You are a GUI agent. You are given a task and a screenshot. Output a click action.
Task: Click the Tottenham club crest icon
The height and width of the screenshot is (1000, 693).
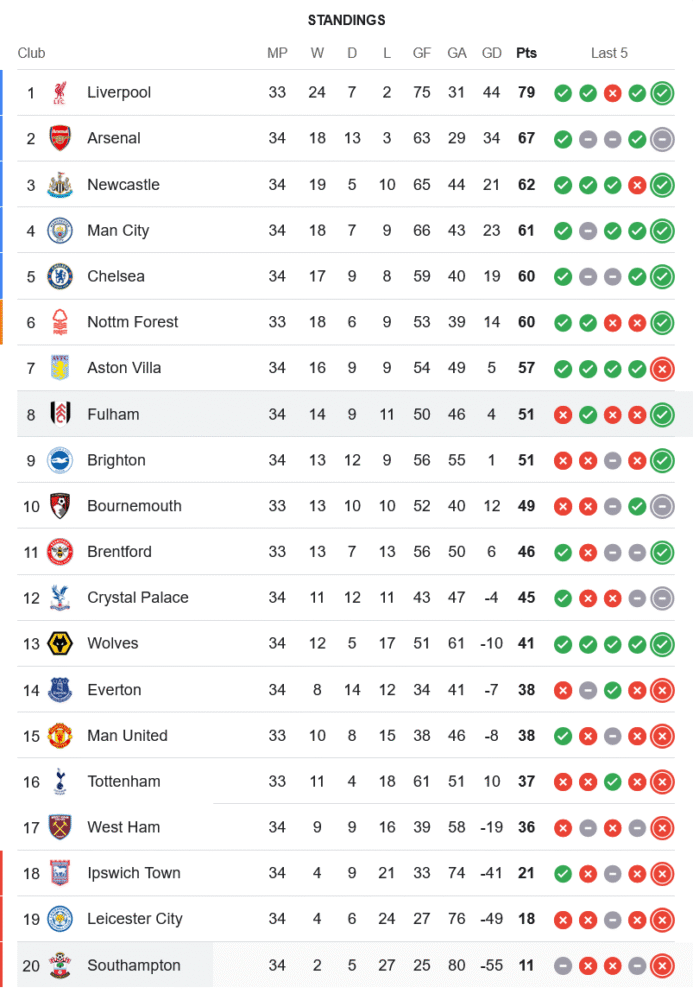click(x=60, y=782)
